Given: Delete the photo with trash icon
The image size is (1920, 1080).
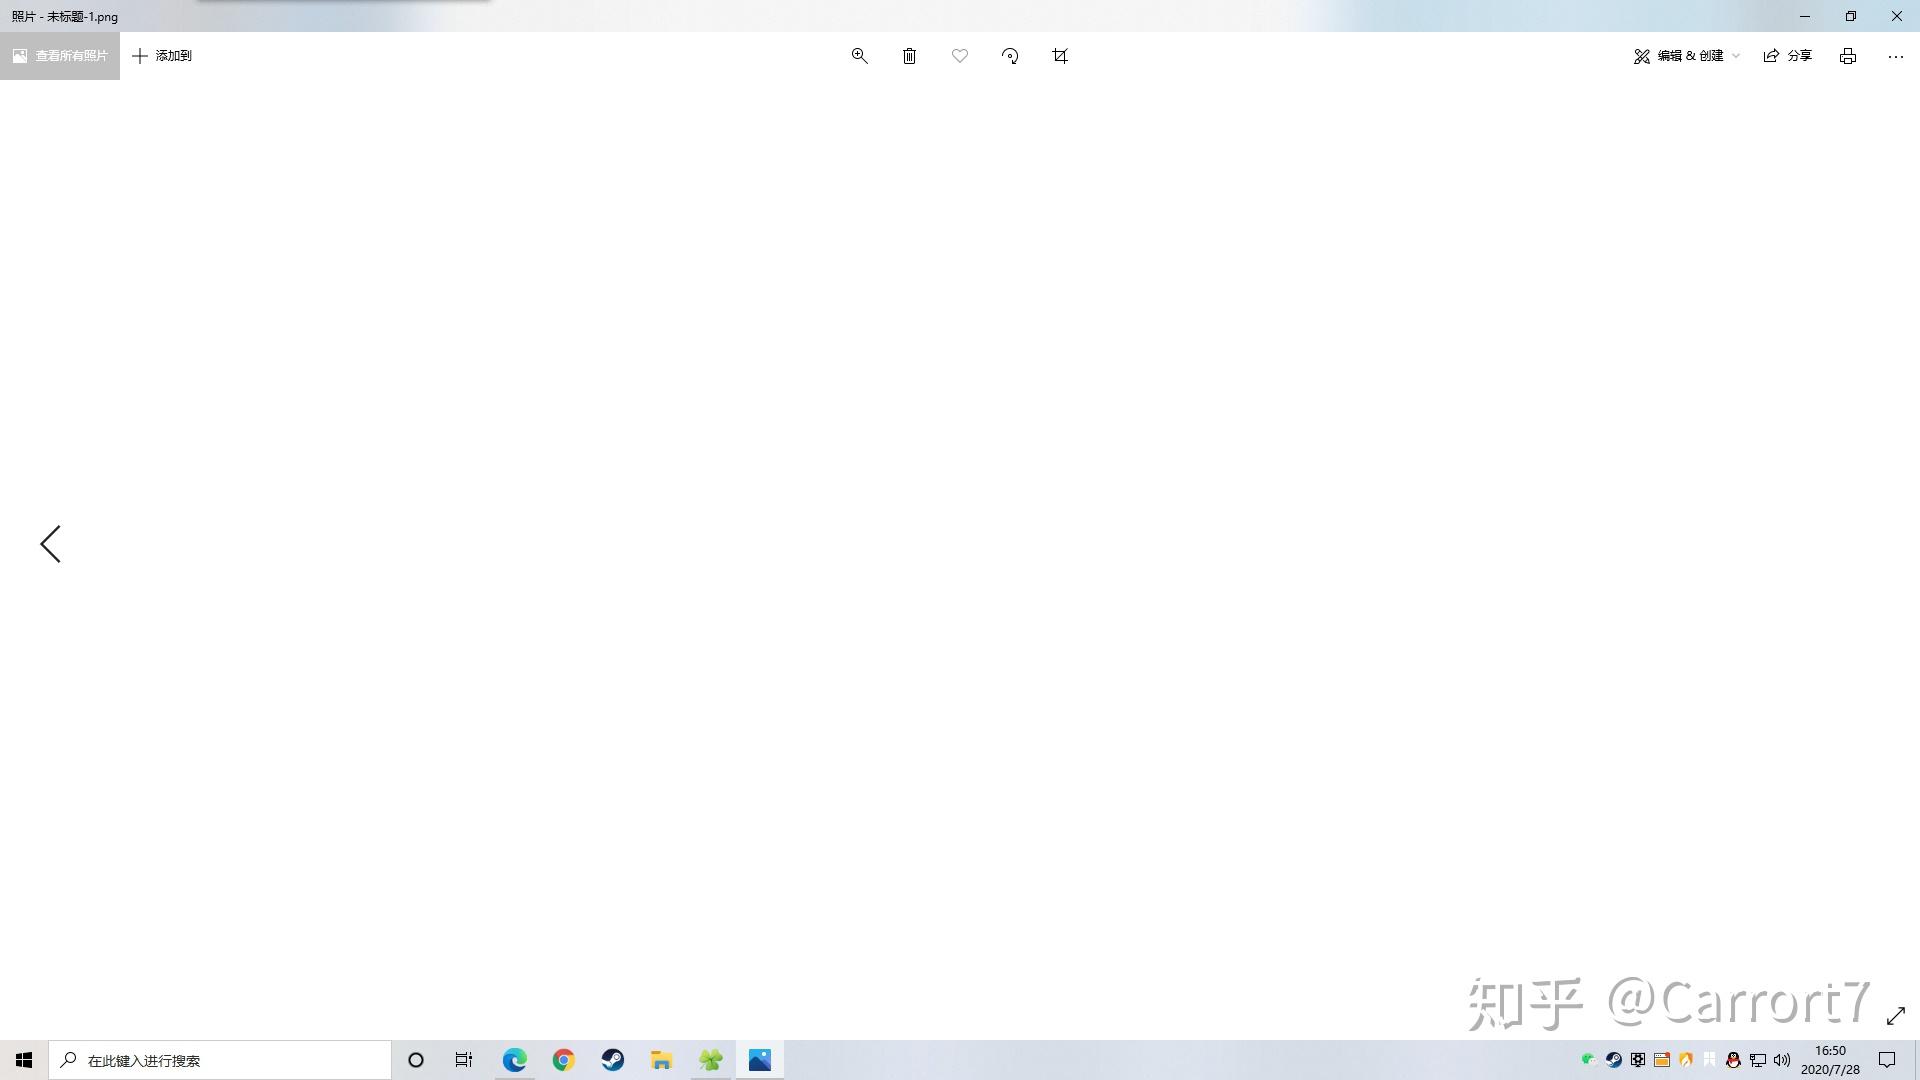Looking at the screenshot, I should click(909, 56).
